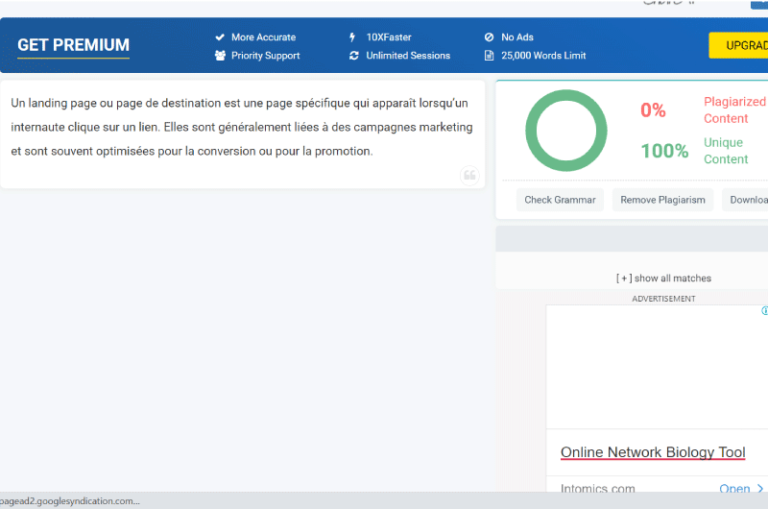Click the 10XFaster text
Viewport: 768px width, 509px height.
coord(389,37)
